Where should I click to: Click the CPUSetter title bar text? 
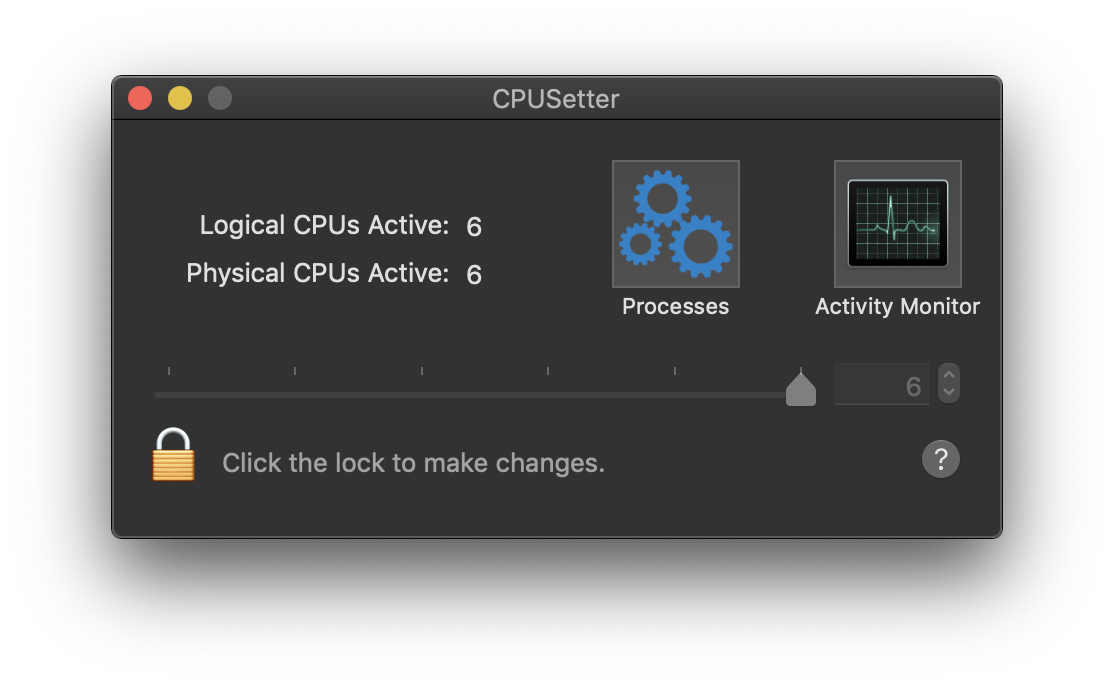[x=556, y=99]
